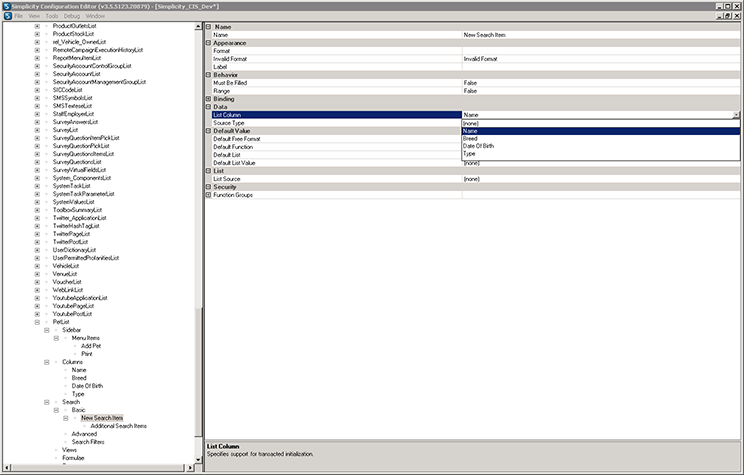
Task: Open the Debug menu
Action: click(x=72, y=16)
